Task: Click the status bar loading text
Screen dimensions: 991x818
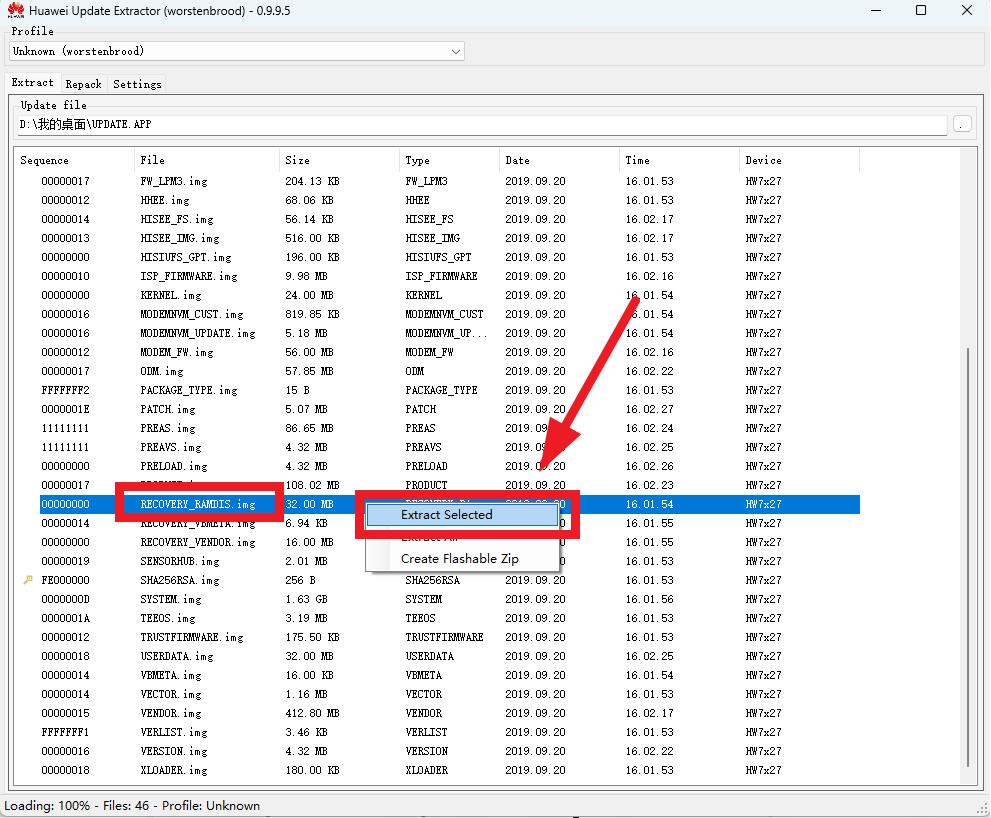Action: pyautogui.click(x=132, y=805)
